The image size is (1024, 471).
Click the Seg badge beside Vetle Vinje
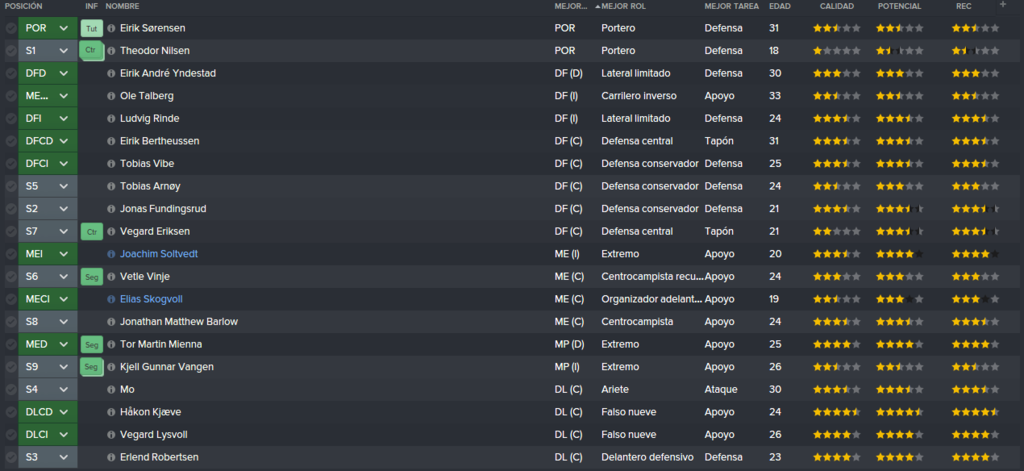[91, 277]
